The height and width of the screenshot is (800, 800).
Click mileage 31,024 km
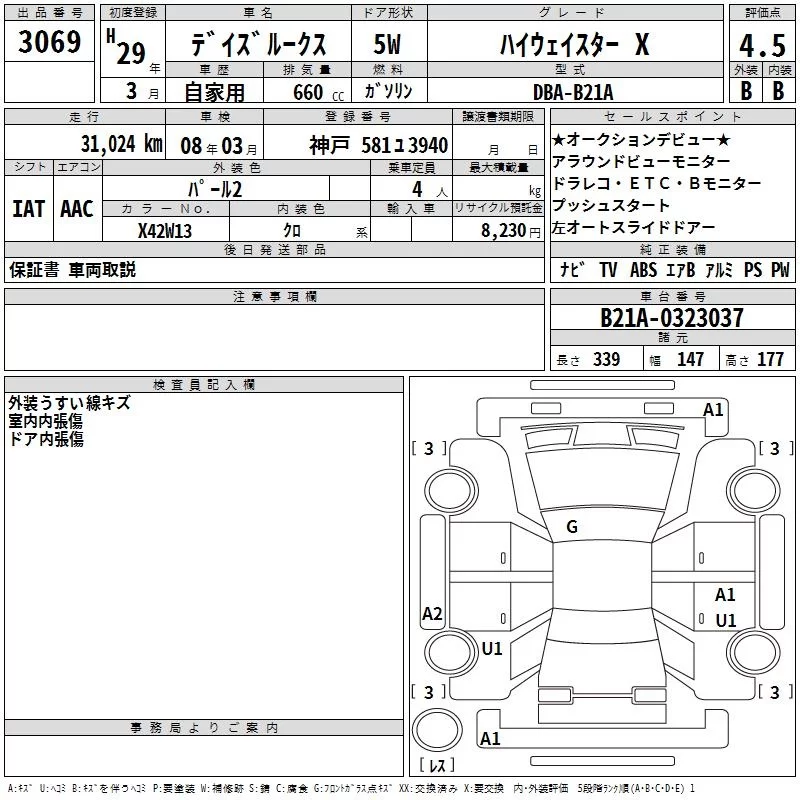coord(121,144)
